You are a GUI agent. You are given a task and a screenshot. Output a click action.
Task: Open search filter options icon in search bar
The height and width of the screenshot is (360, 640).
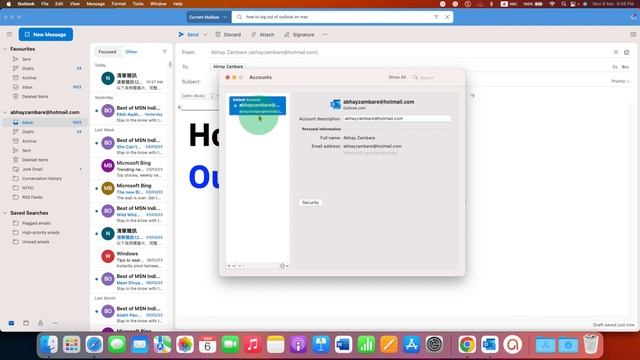click(x=436, y=17)
